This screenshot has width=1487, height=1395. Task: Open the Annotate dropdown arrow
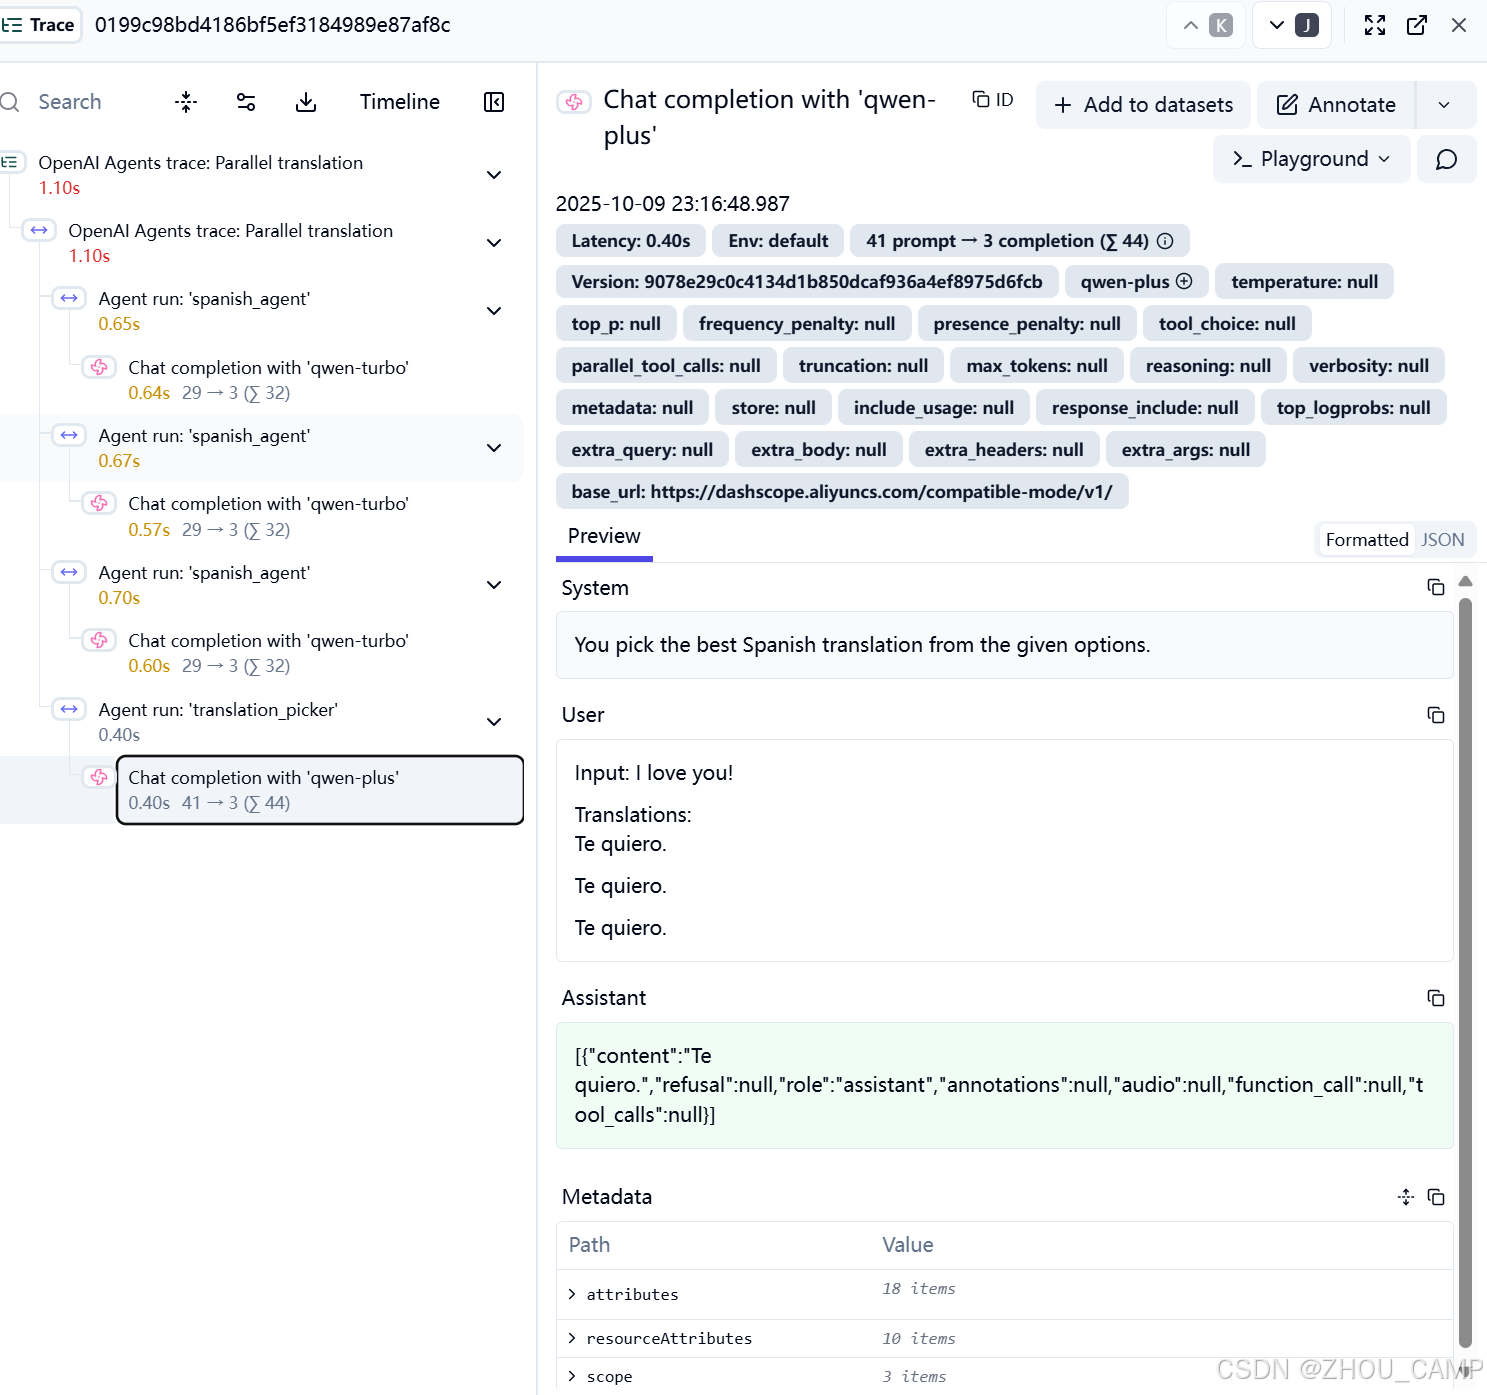[x=1446, y=105]
